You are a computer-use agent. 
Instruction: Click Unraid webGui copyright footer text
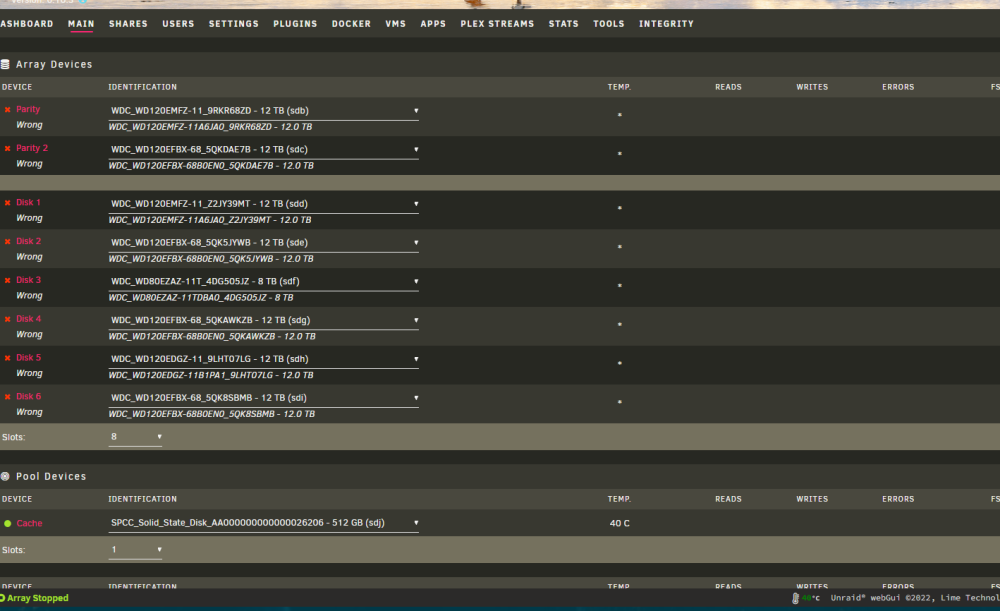tap(915, 598)
